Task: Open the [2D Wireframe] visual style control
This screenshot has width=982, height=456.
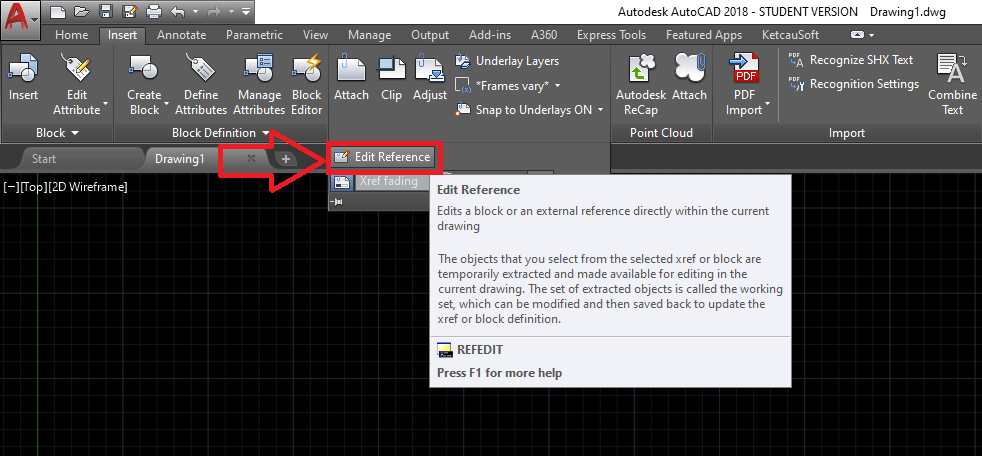Action: click(x=88, y=186)
